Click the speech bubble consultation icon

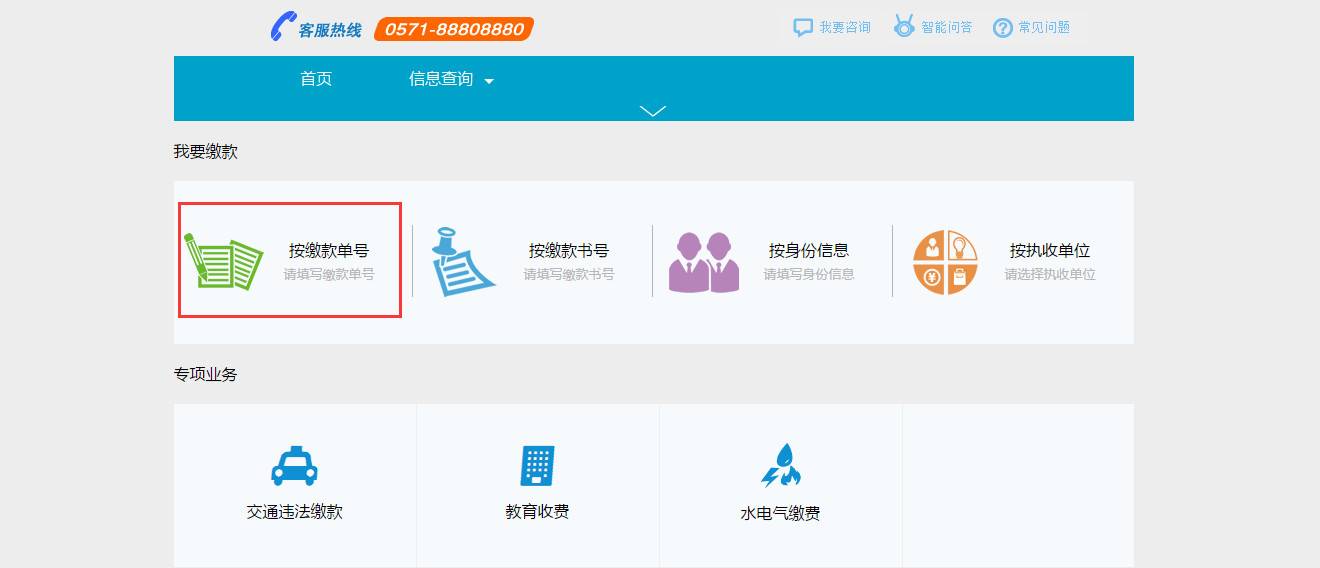pyautogui.click(x=803, y=28)
